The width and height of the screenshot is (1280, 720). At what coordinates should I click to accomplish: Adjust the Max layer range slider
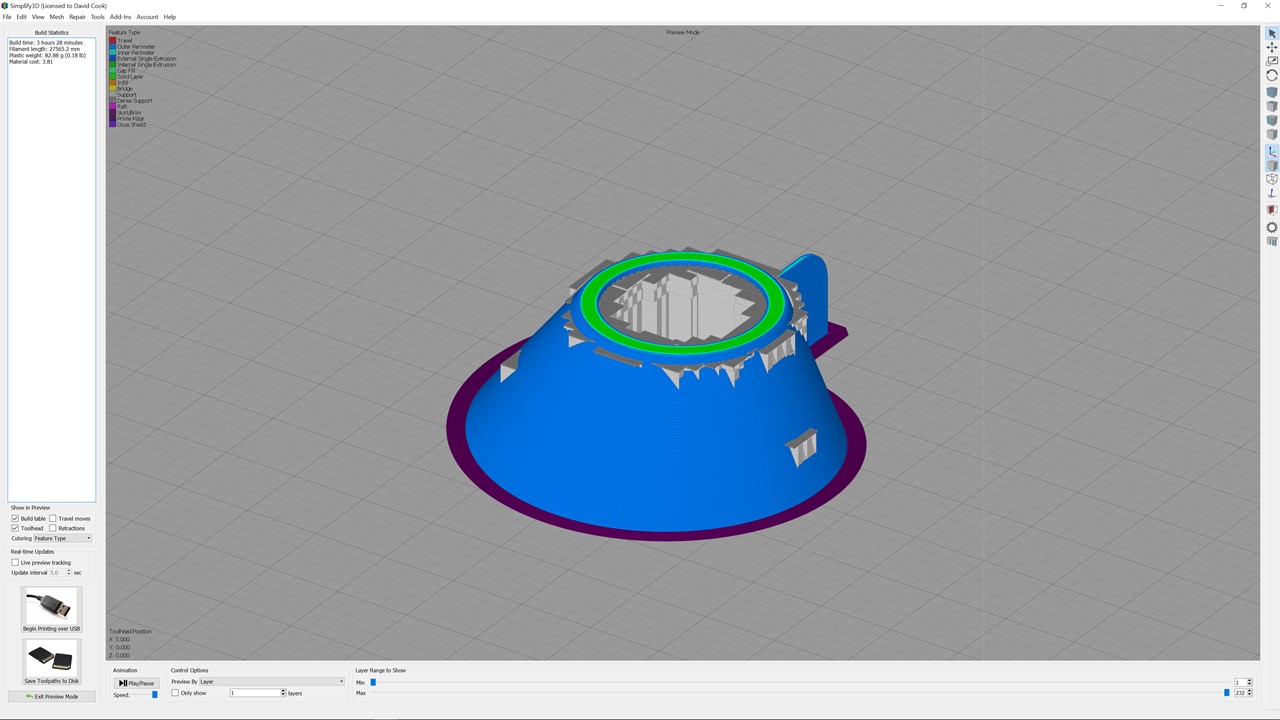(x=1227, y=692)
